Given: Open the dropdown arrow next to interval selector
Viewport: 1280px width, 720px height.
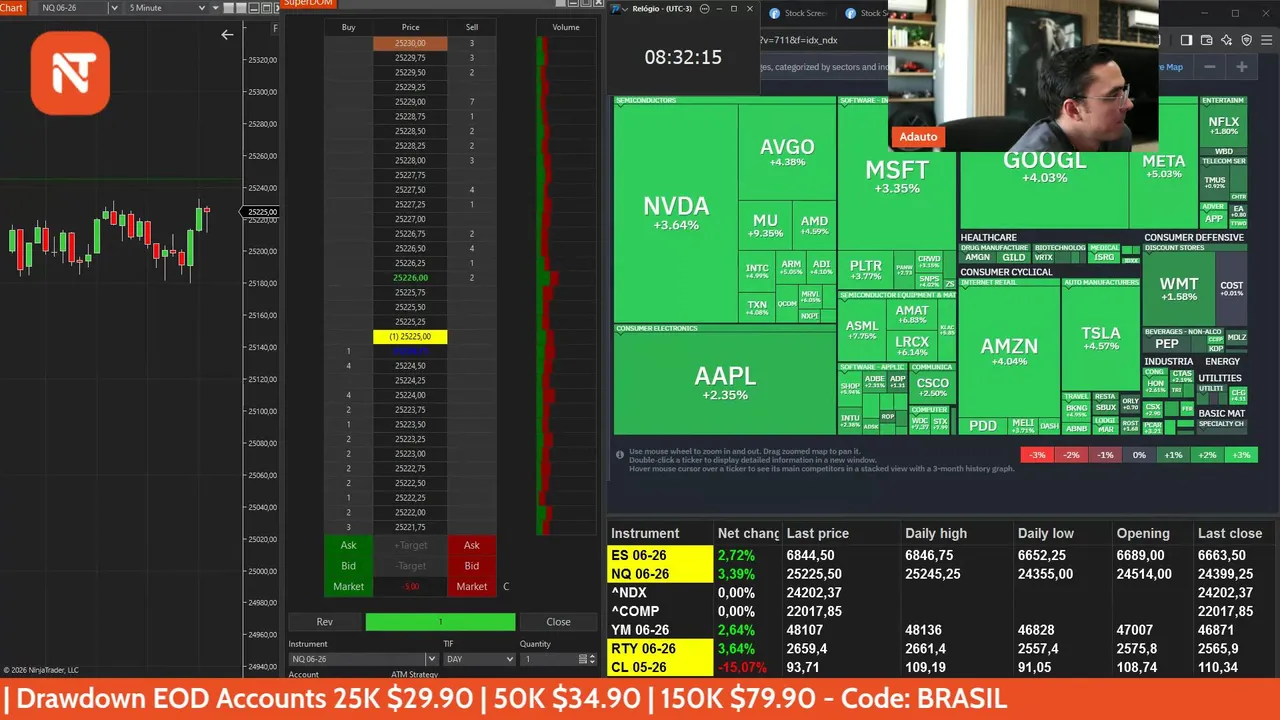Looking at the screenshot, I should 217,8.
